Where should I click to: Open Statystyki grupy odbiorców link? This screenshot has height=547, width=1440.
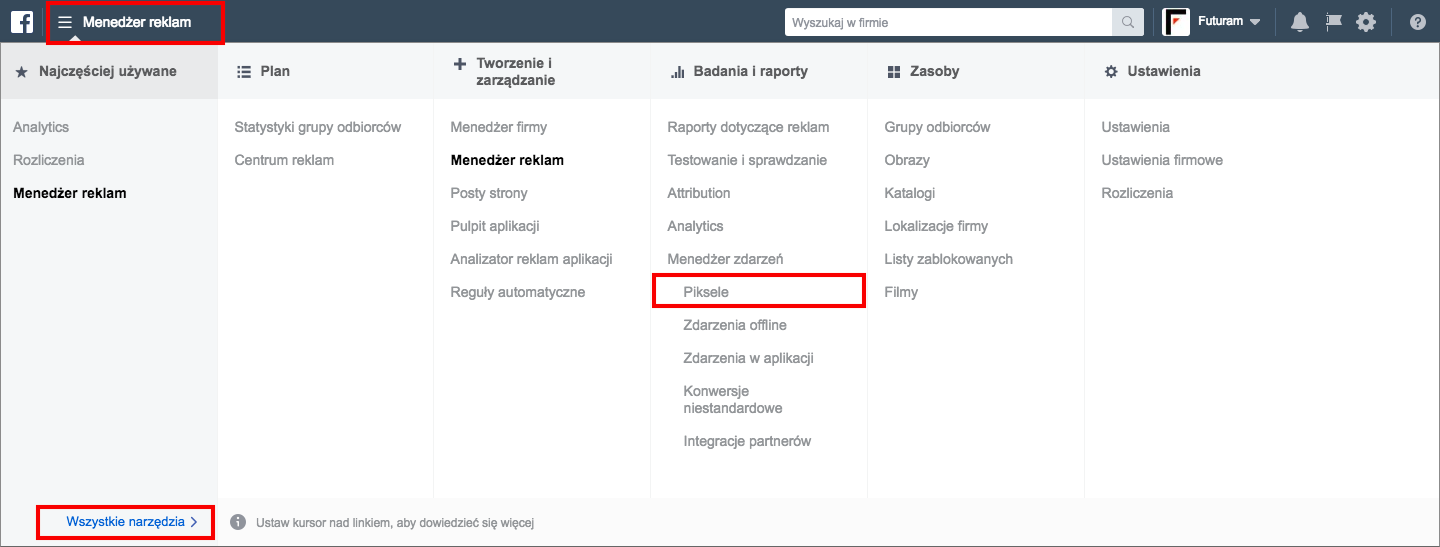point(318,127)
